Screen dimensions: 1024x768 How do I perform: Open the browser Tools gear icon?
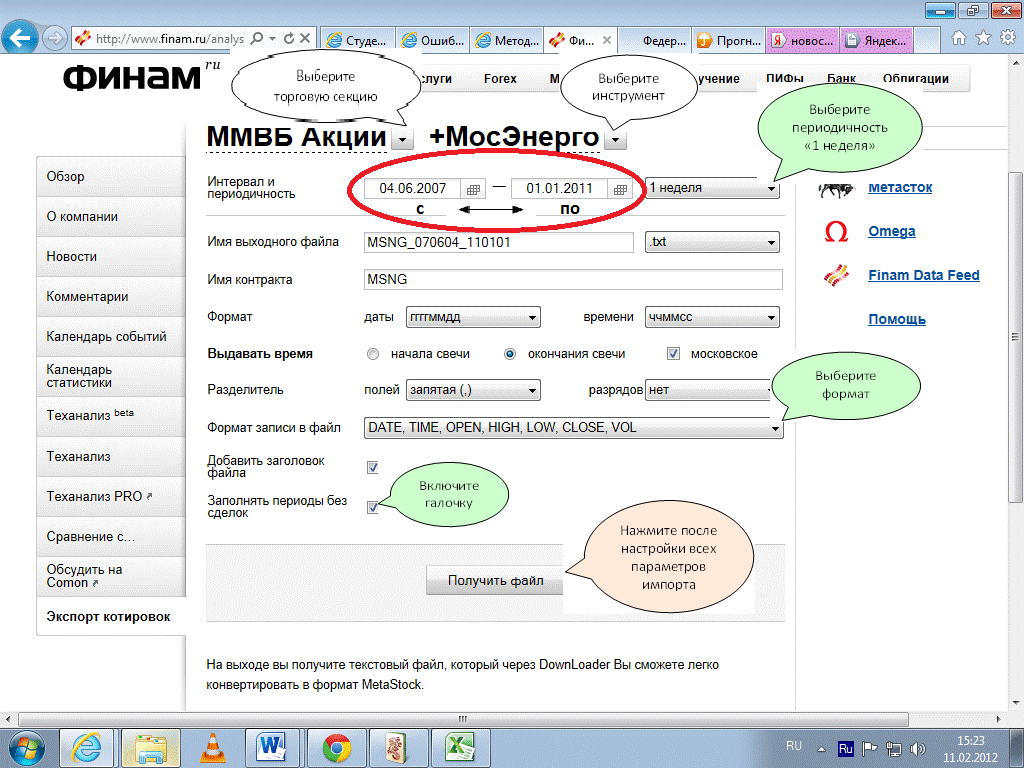point(1008,38)
